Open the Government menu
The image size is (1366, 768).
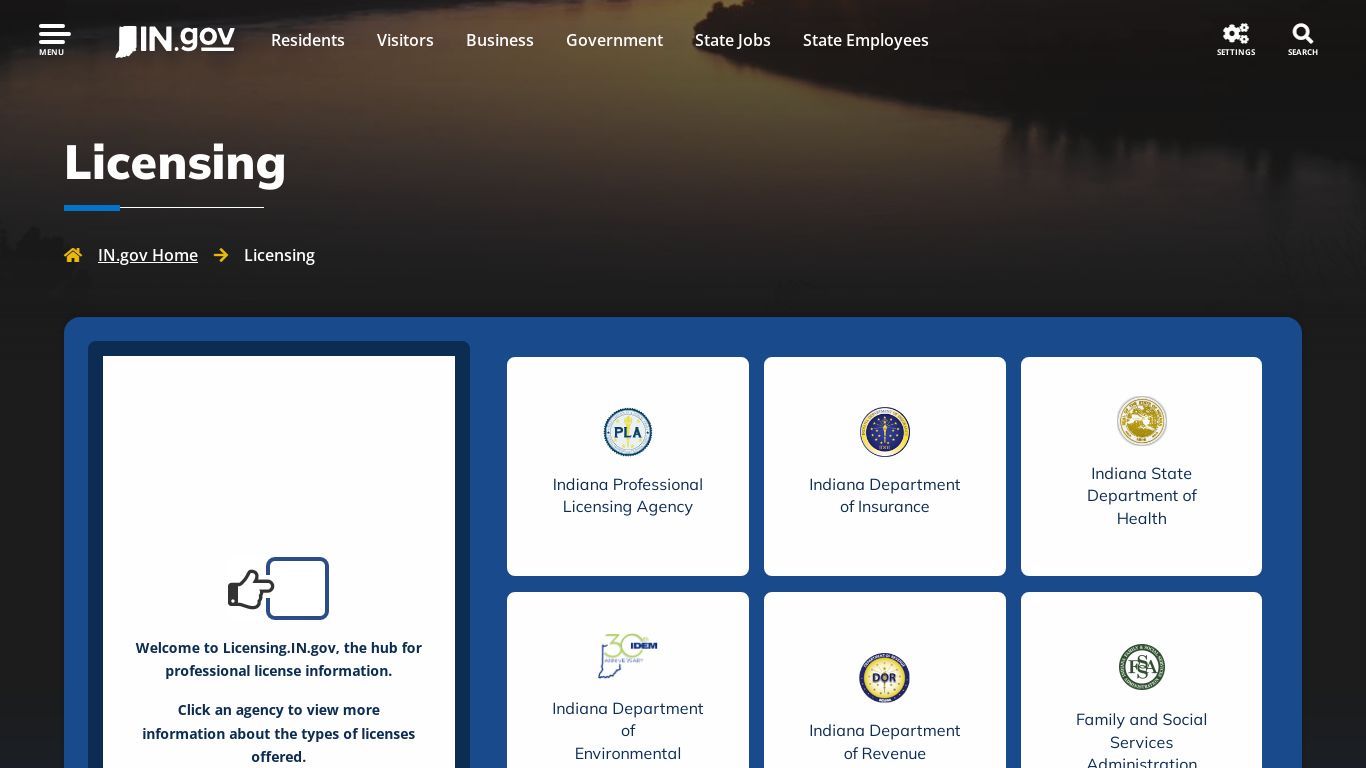point(614,40)
